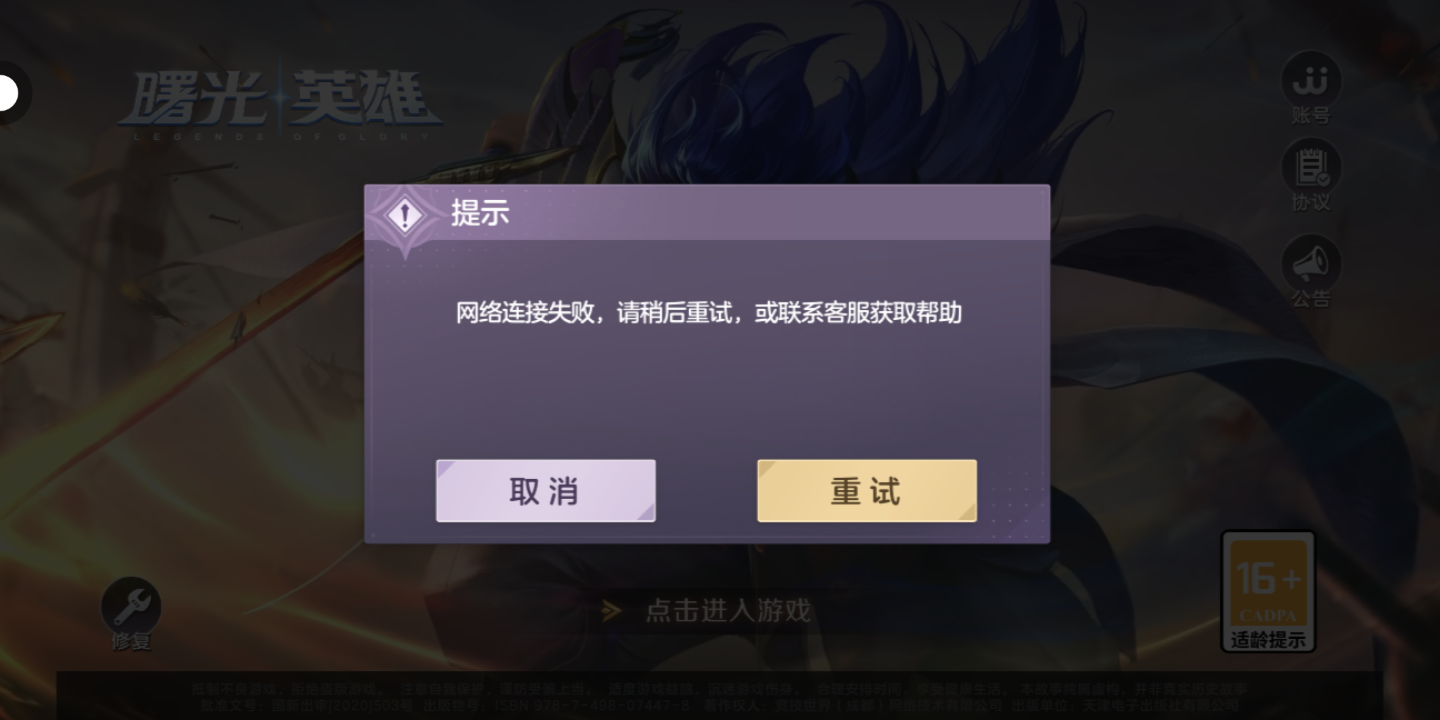Click the arrow icon beside 点击进入游戏
Screen dimensions: 1440x720
tap(611, 611)
